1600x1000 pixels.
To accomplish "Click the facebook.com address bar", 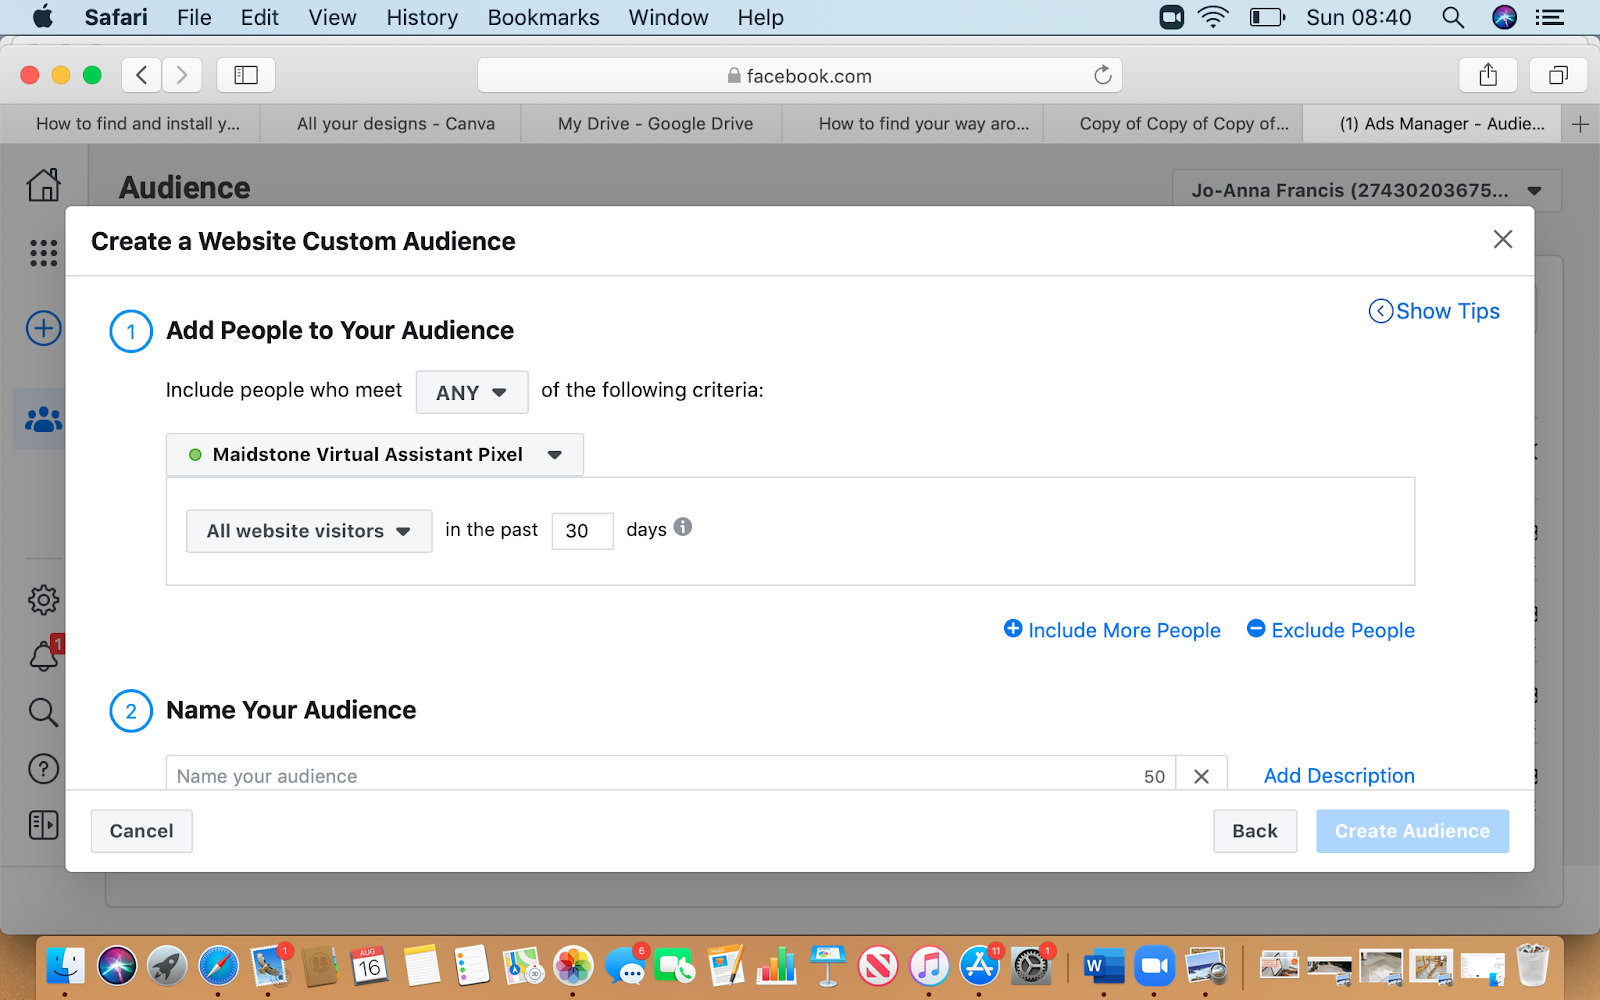I will [800, 75].
